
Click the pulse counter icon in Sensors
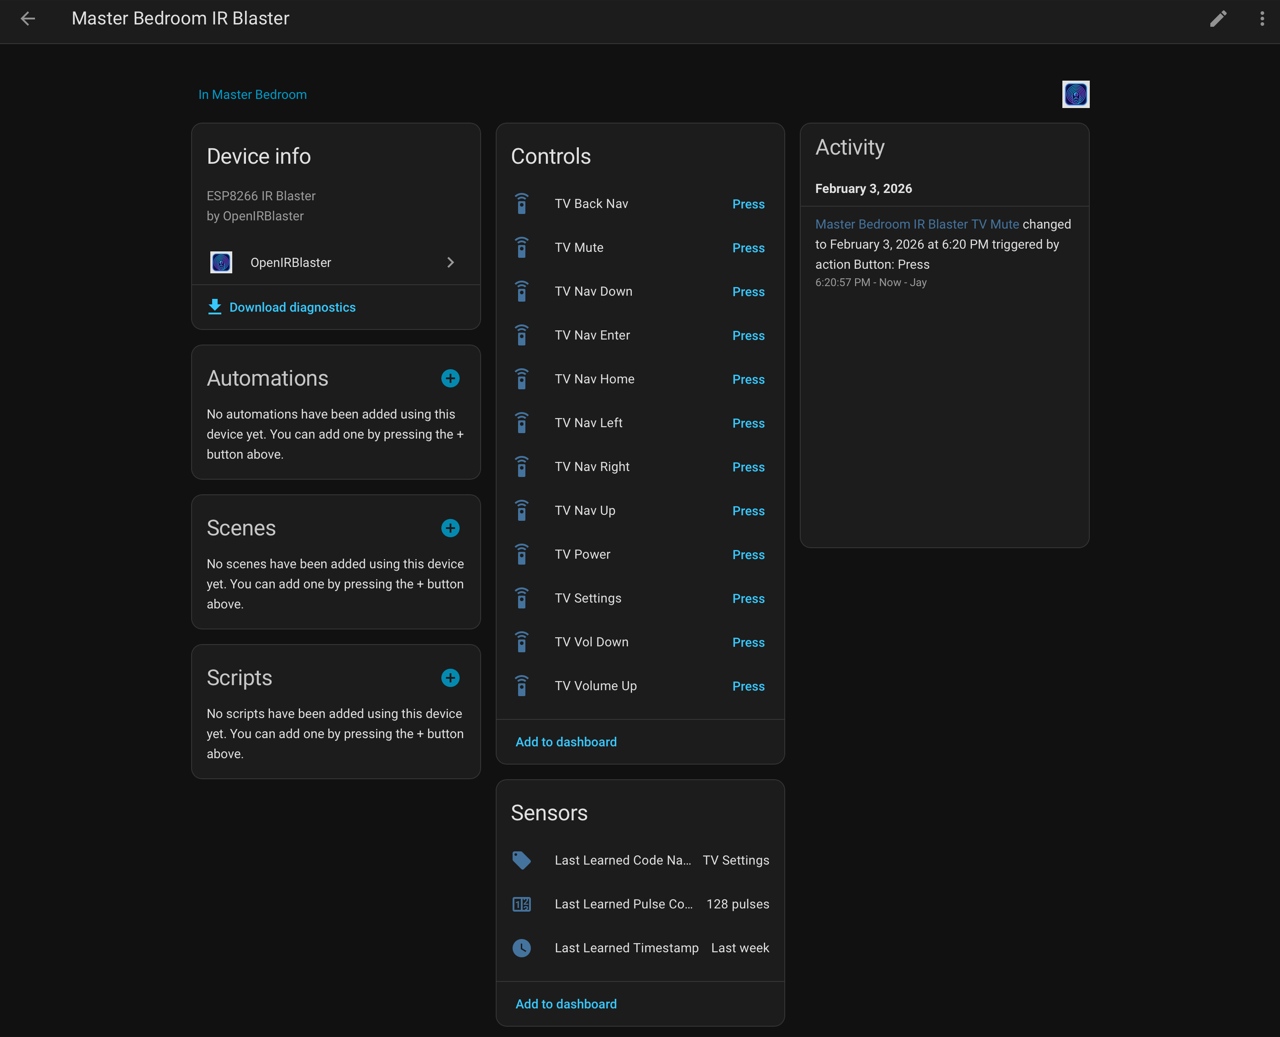click(521, 904)
